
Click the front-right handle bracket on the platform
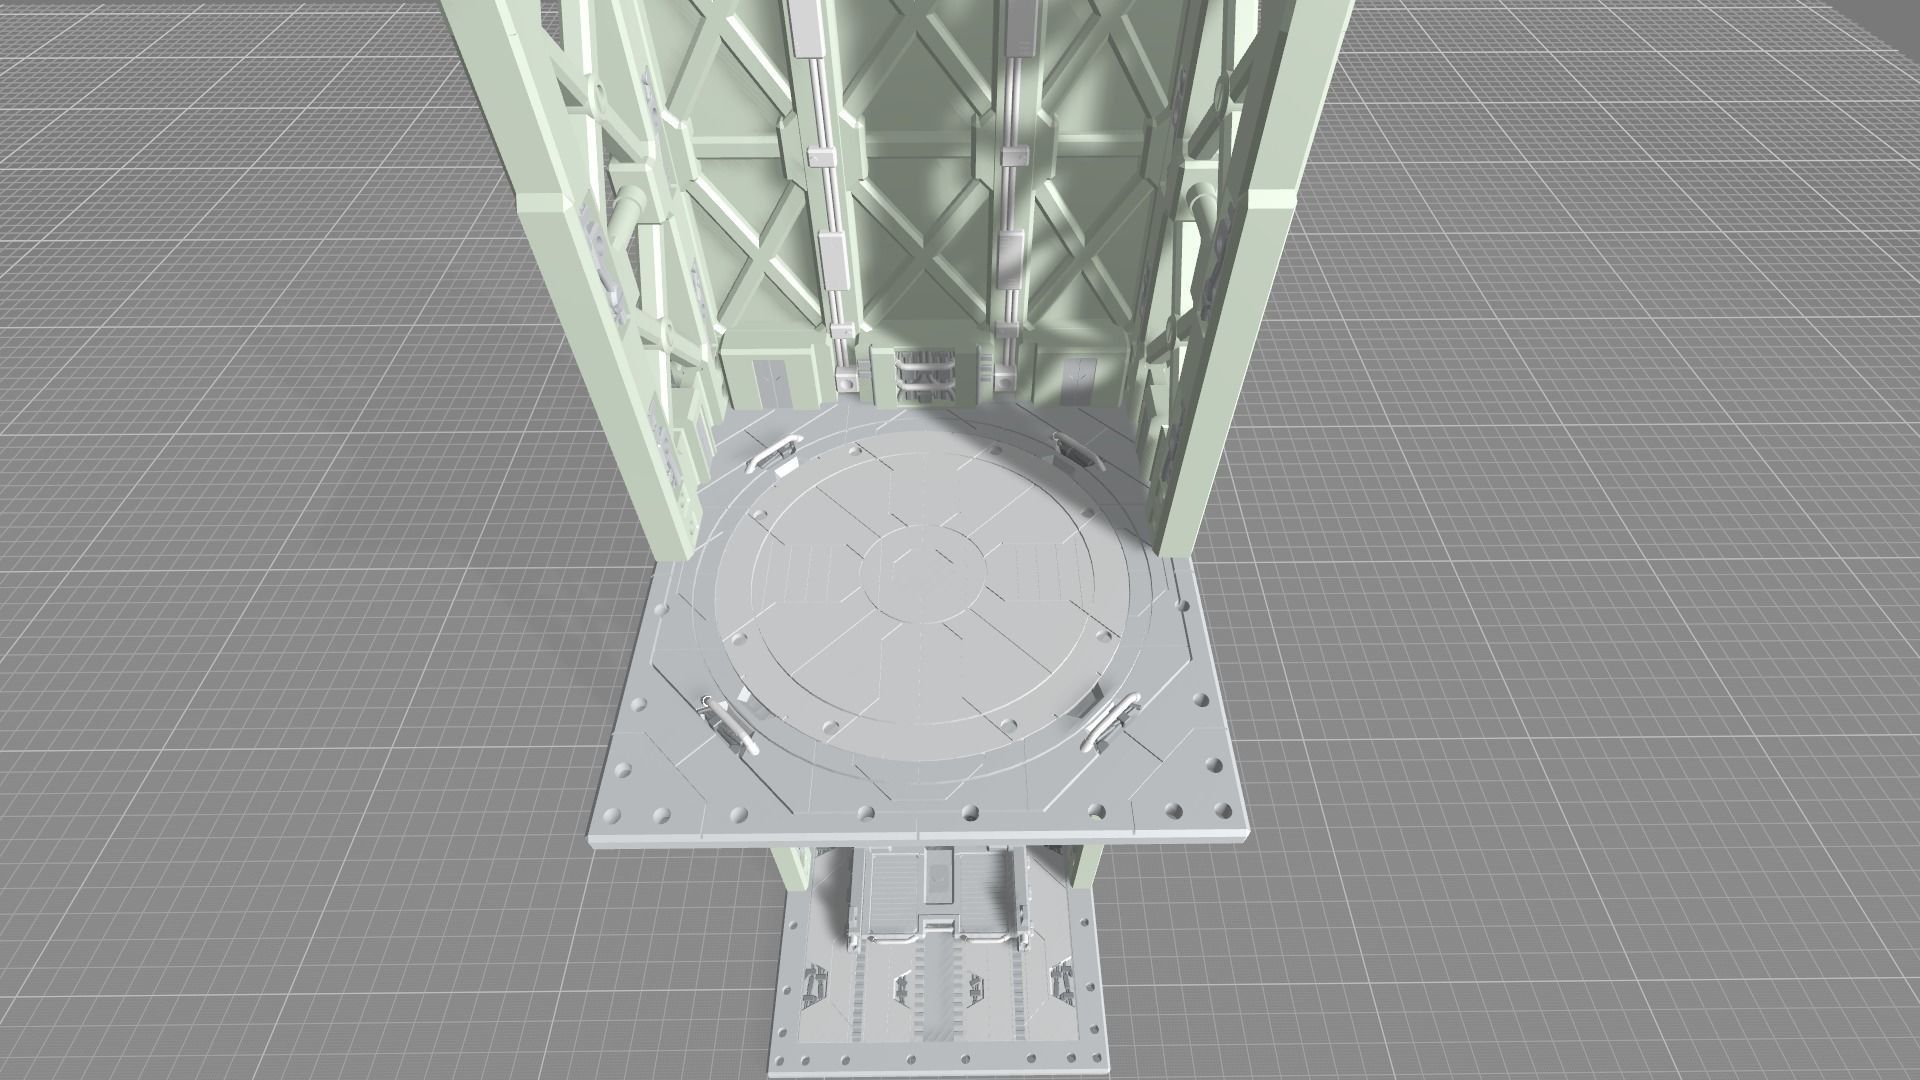coord(1110,722)
